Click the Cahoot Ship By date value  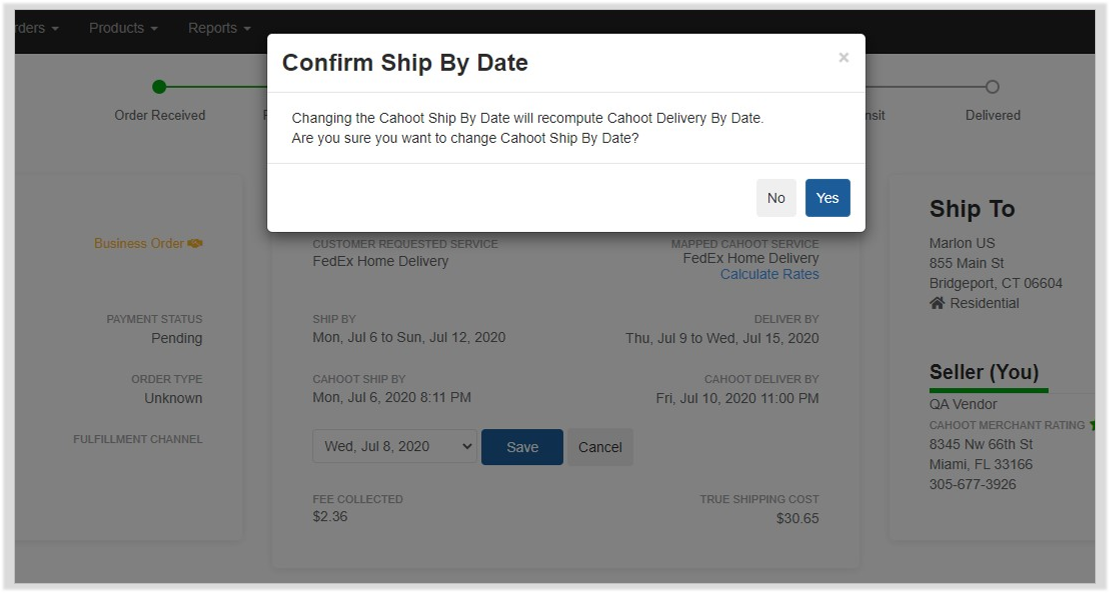coord(391,398)
